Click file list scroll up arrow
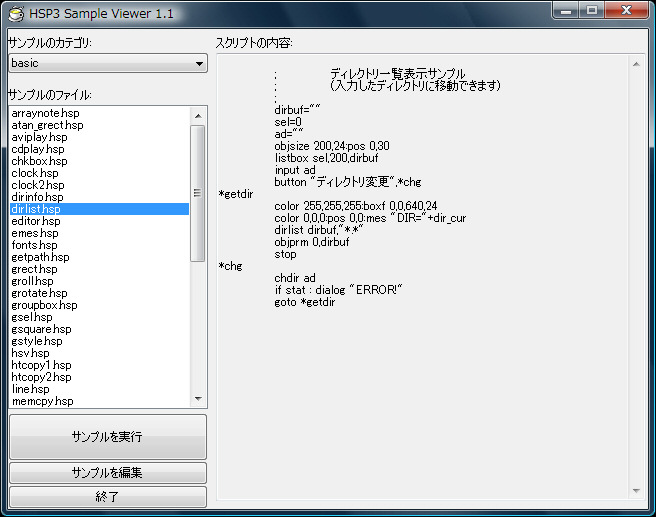The image size is (656, 517). [198, 116]
